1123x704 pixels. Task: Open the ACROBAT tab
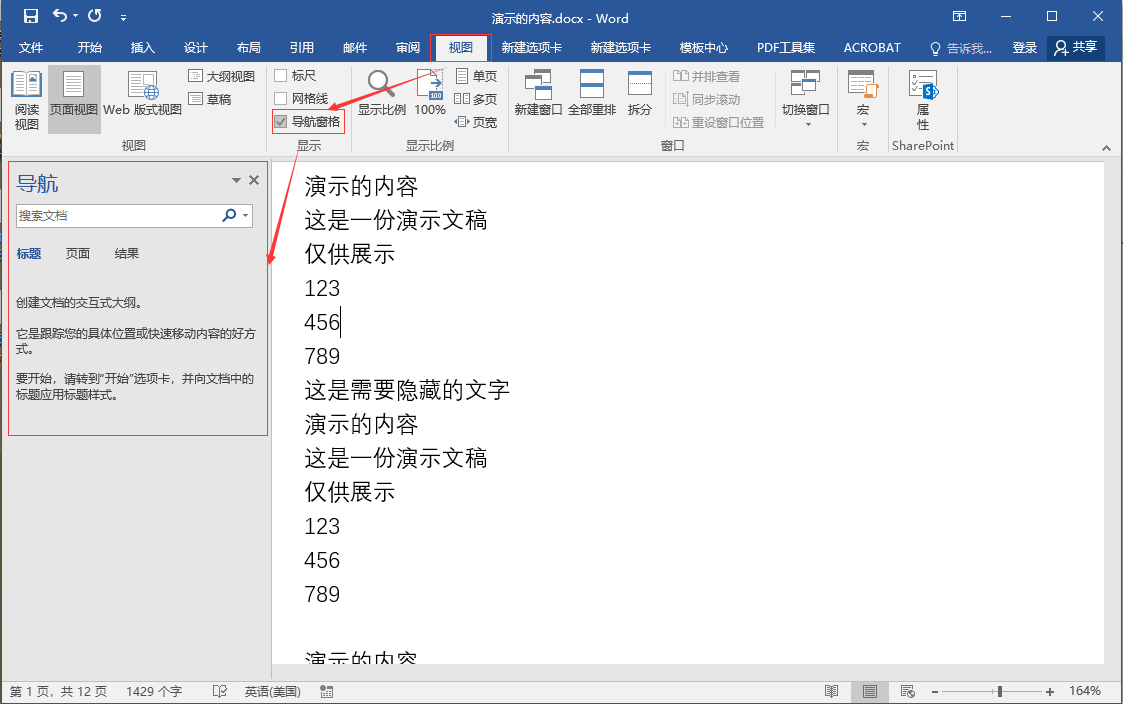pyautogui.click(x=872, y=47)
